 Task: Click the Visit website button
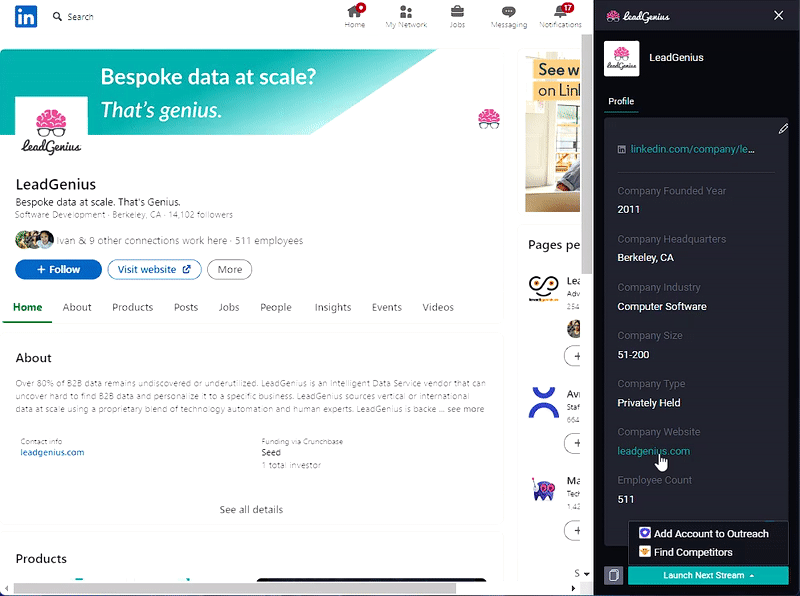pyautogui.click(x=154, y=269)
